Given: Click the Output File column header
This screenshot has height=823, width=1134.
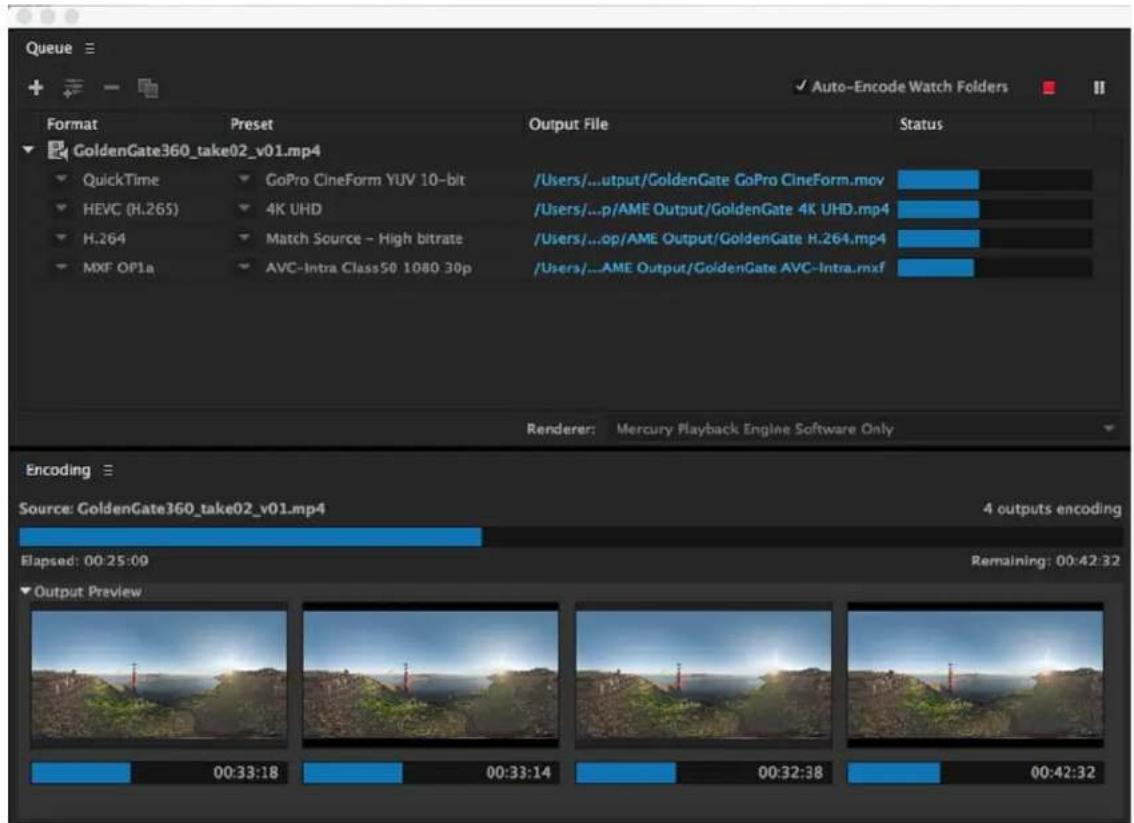Looking at the screenshot, I should pyautogui.click(x=568, y=124).
